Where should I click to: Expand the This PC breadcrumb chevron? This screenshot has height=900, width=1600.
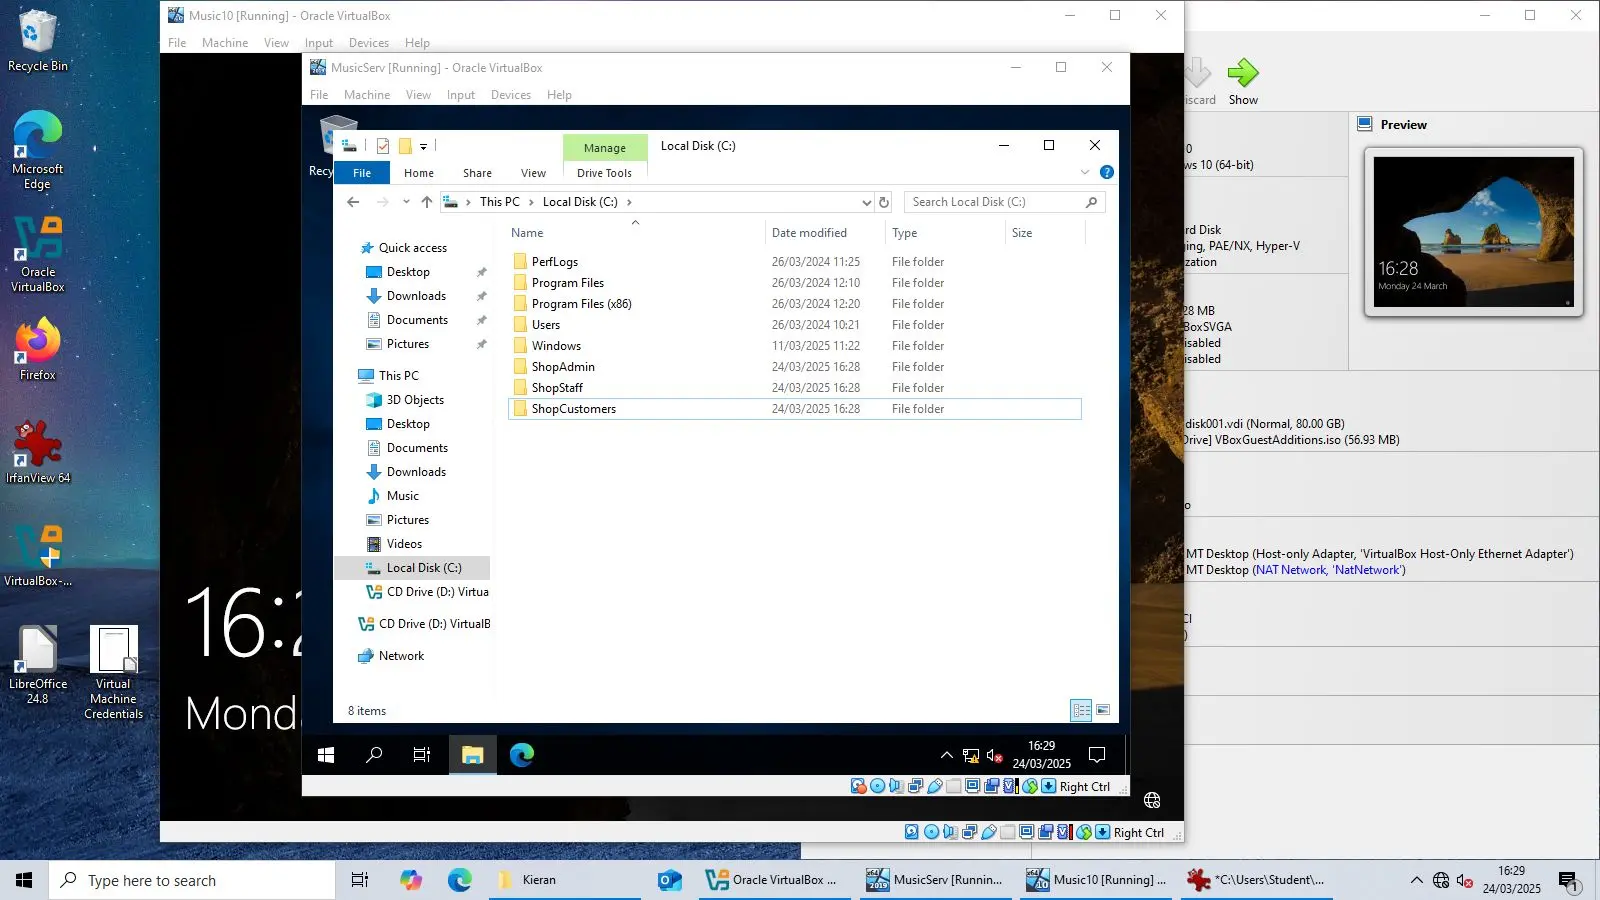531,202
